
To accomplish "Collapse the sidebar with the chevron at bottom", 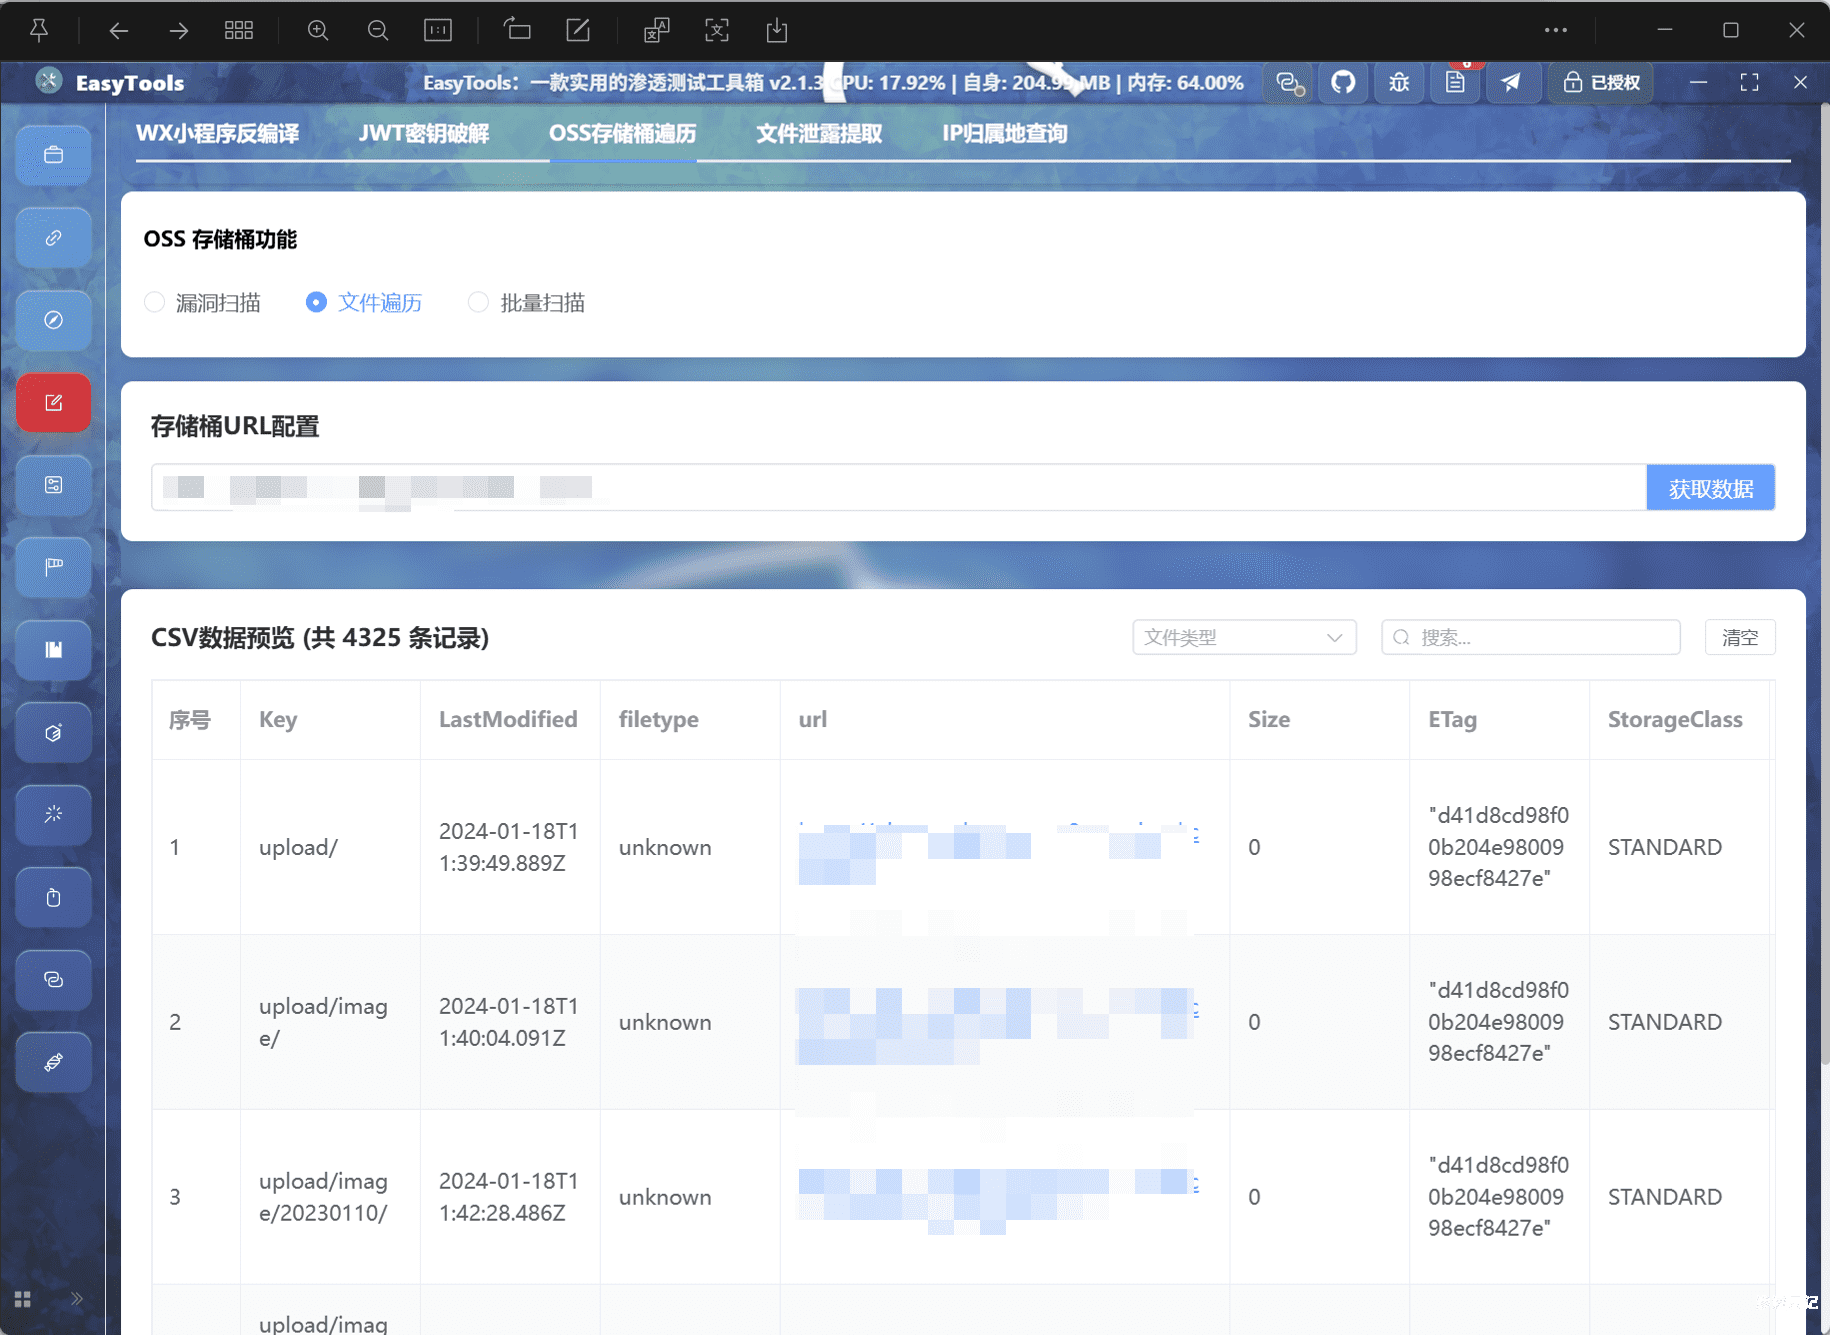I will (76, 1298).
